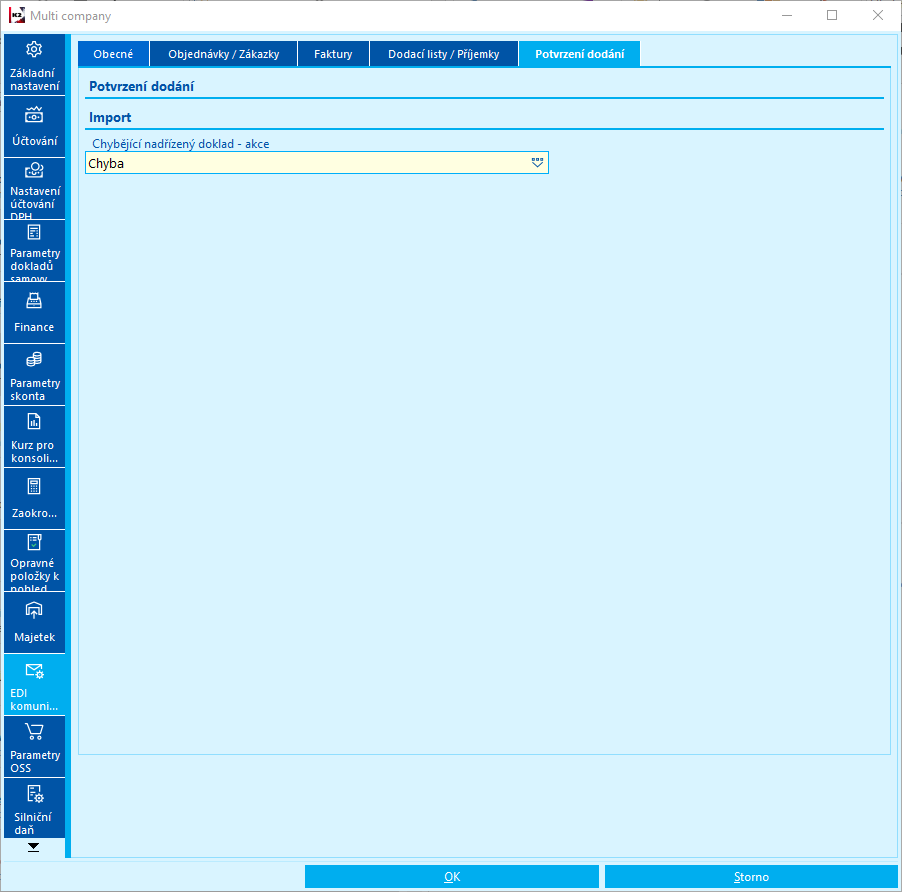Click the K2 application logo icon
The image size is (902, 892).
17,15
